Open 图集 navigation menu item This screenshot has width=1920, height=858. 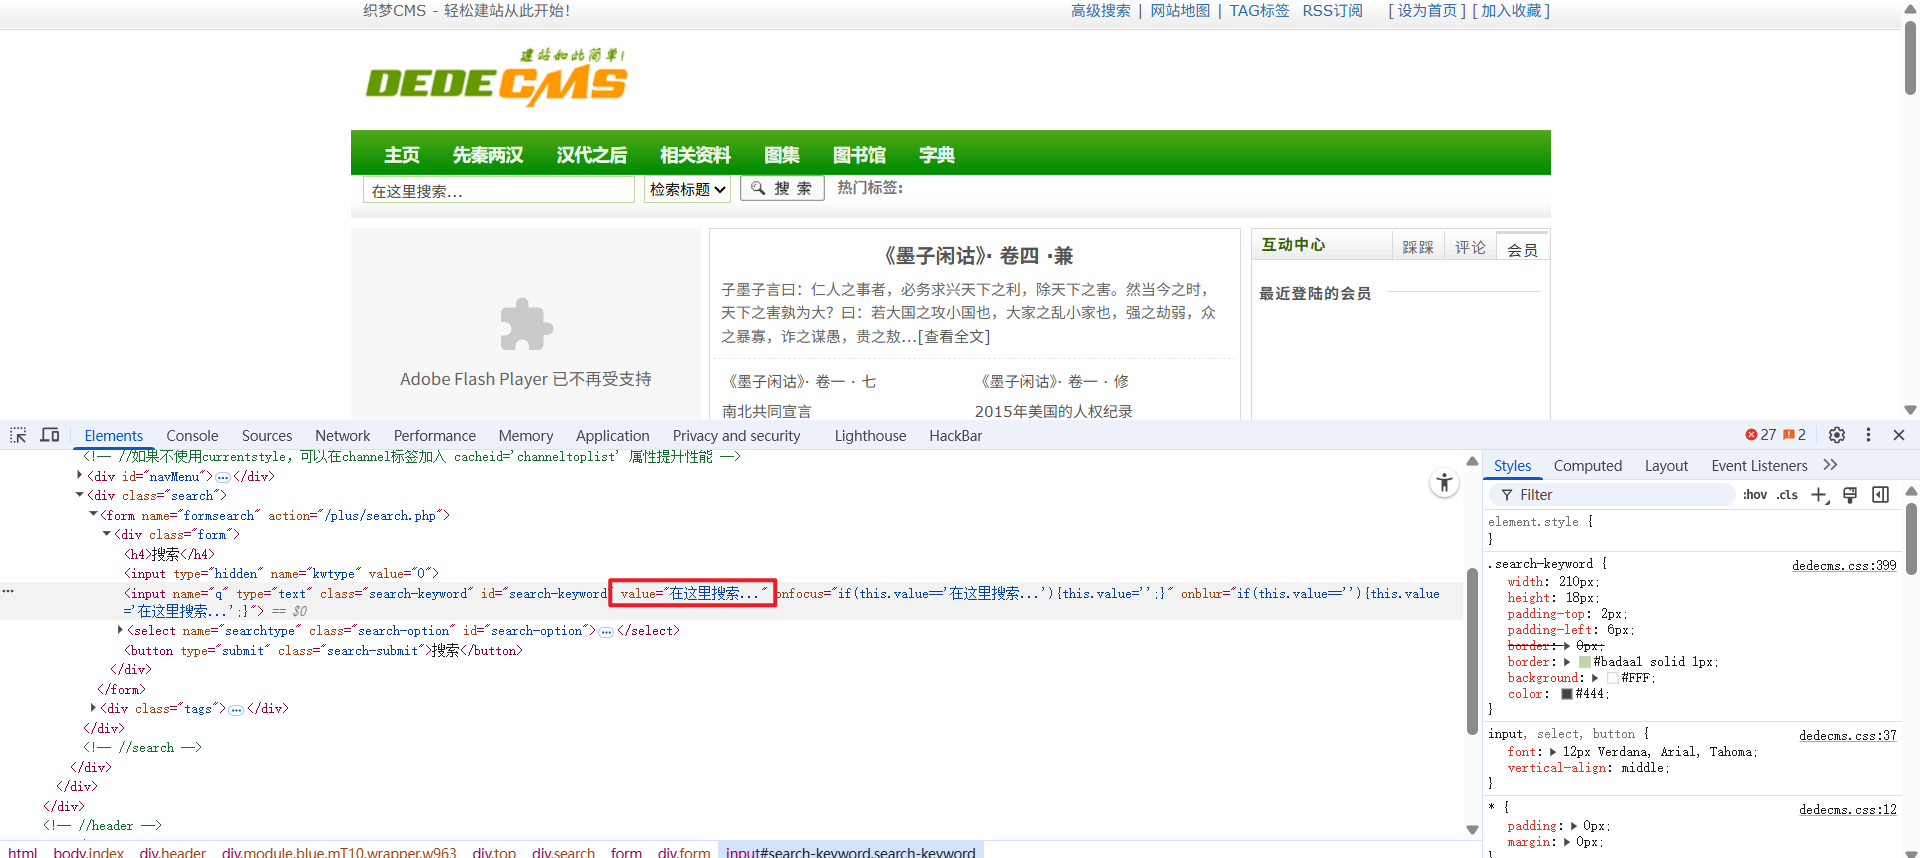click(x=782, y=155)
